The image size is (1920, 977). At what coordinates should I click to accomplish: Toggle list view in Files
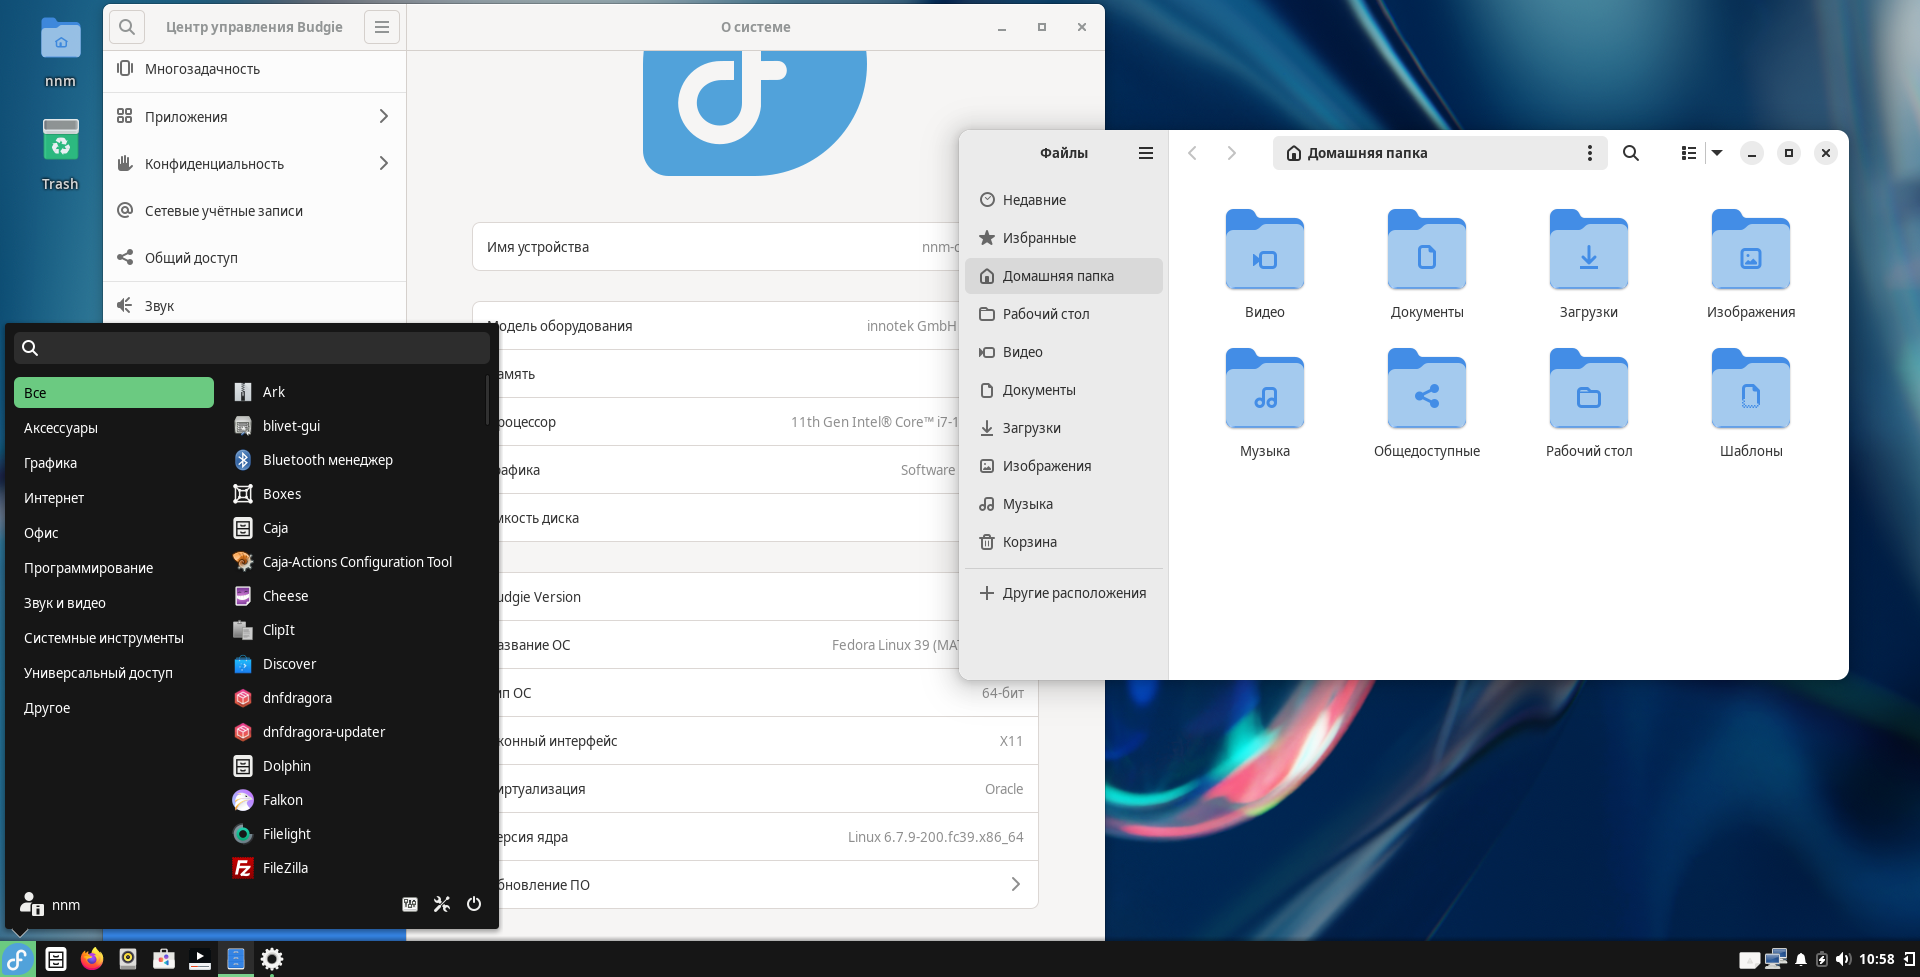tap(1688, 153)
